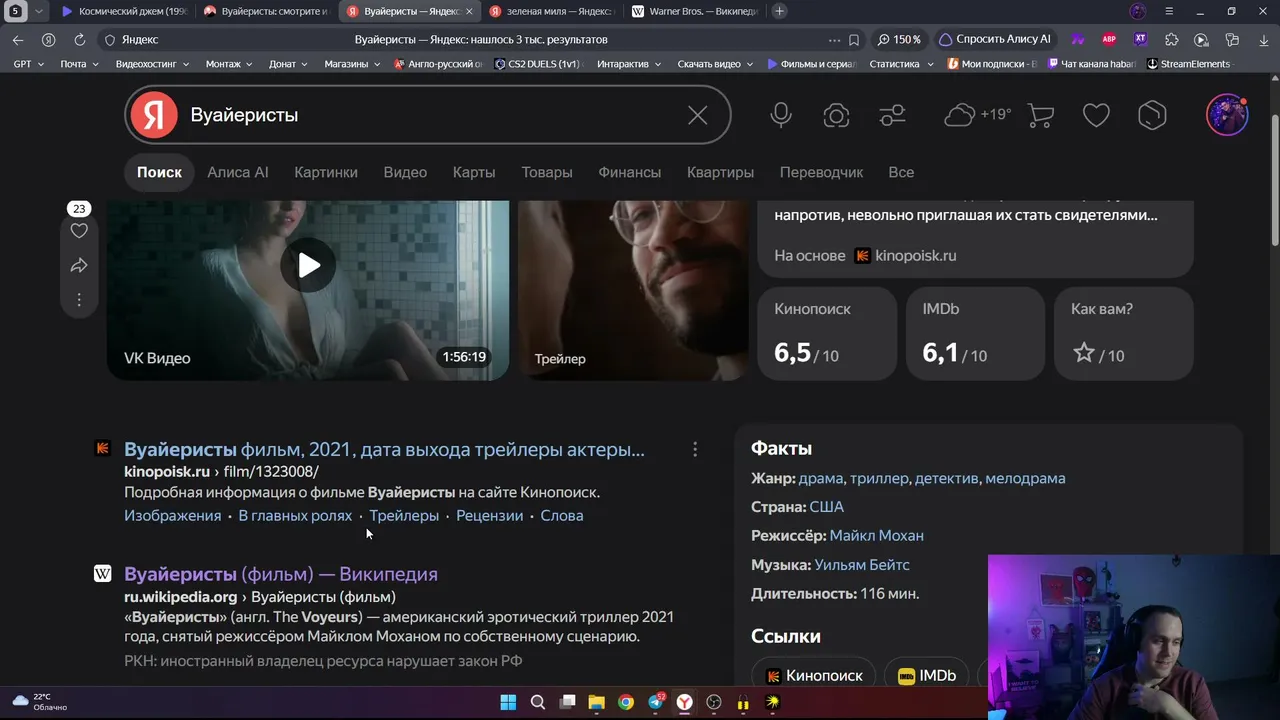Open the Рецензии sitelink
This screenshot has width=1280, height=720.
pos(490,516)
